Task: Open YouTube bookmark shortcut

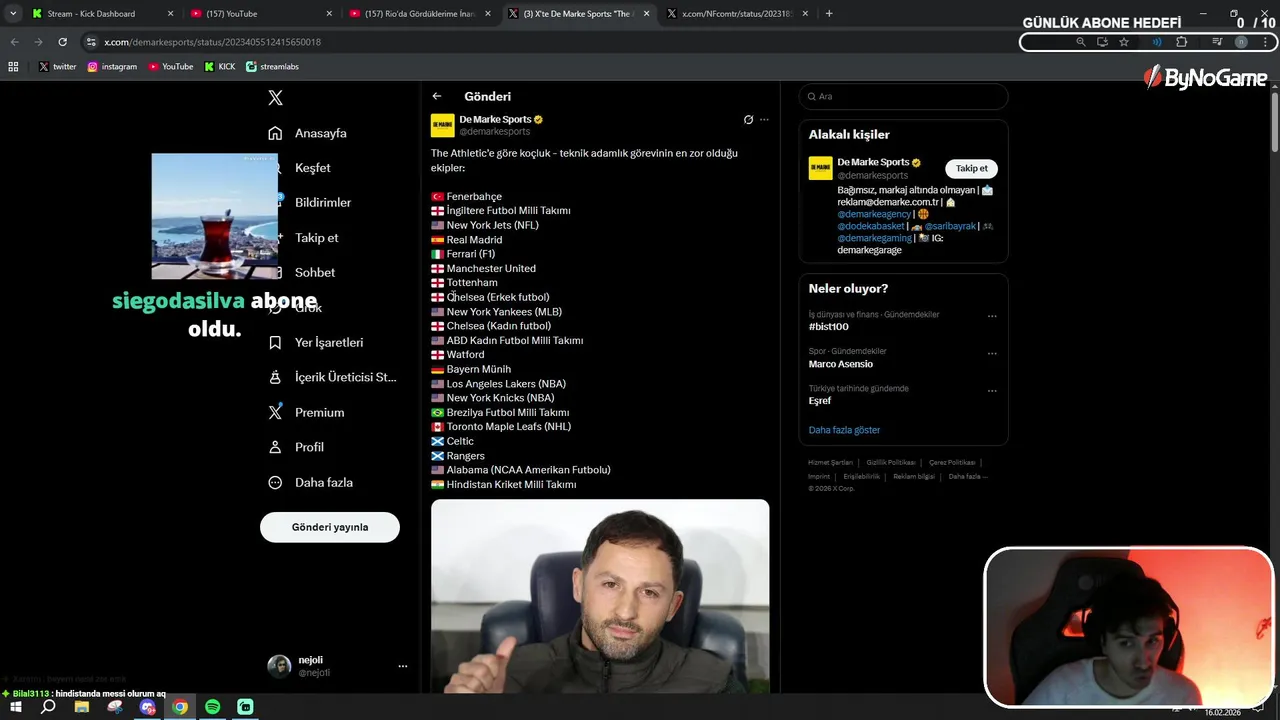Action: pos(171,66)
